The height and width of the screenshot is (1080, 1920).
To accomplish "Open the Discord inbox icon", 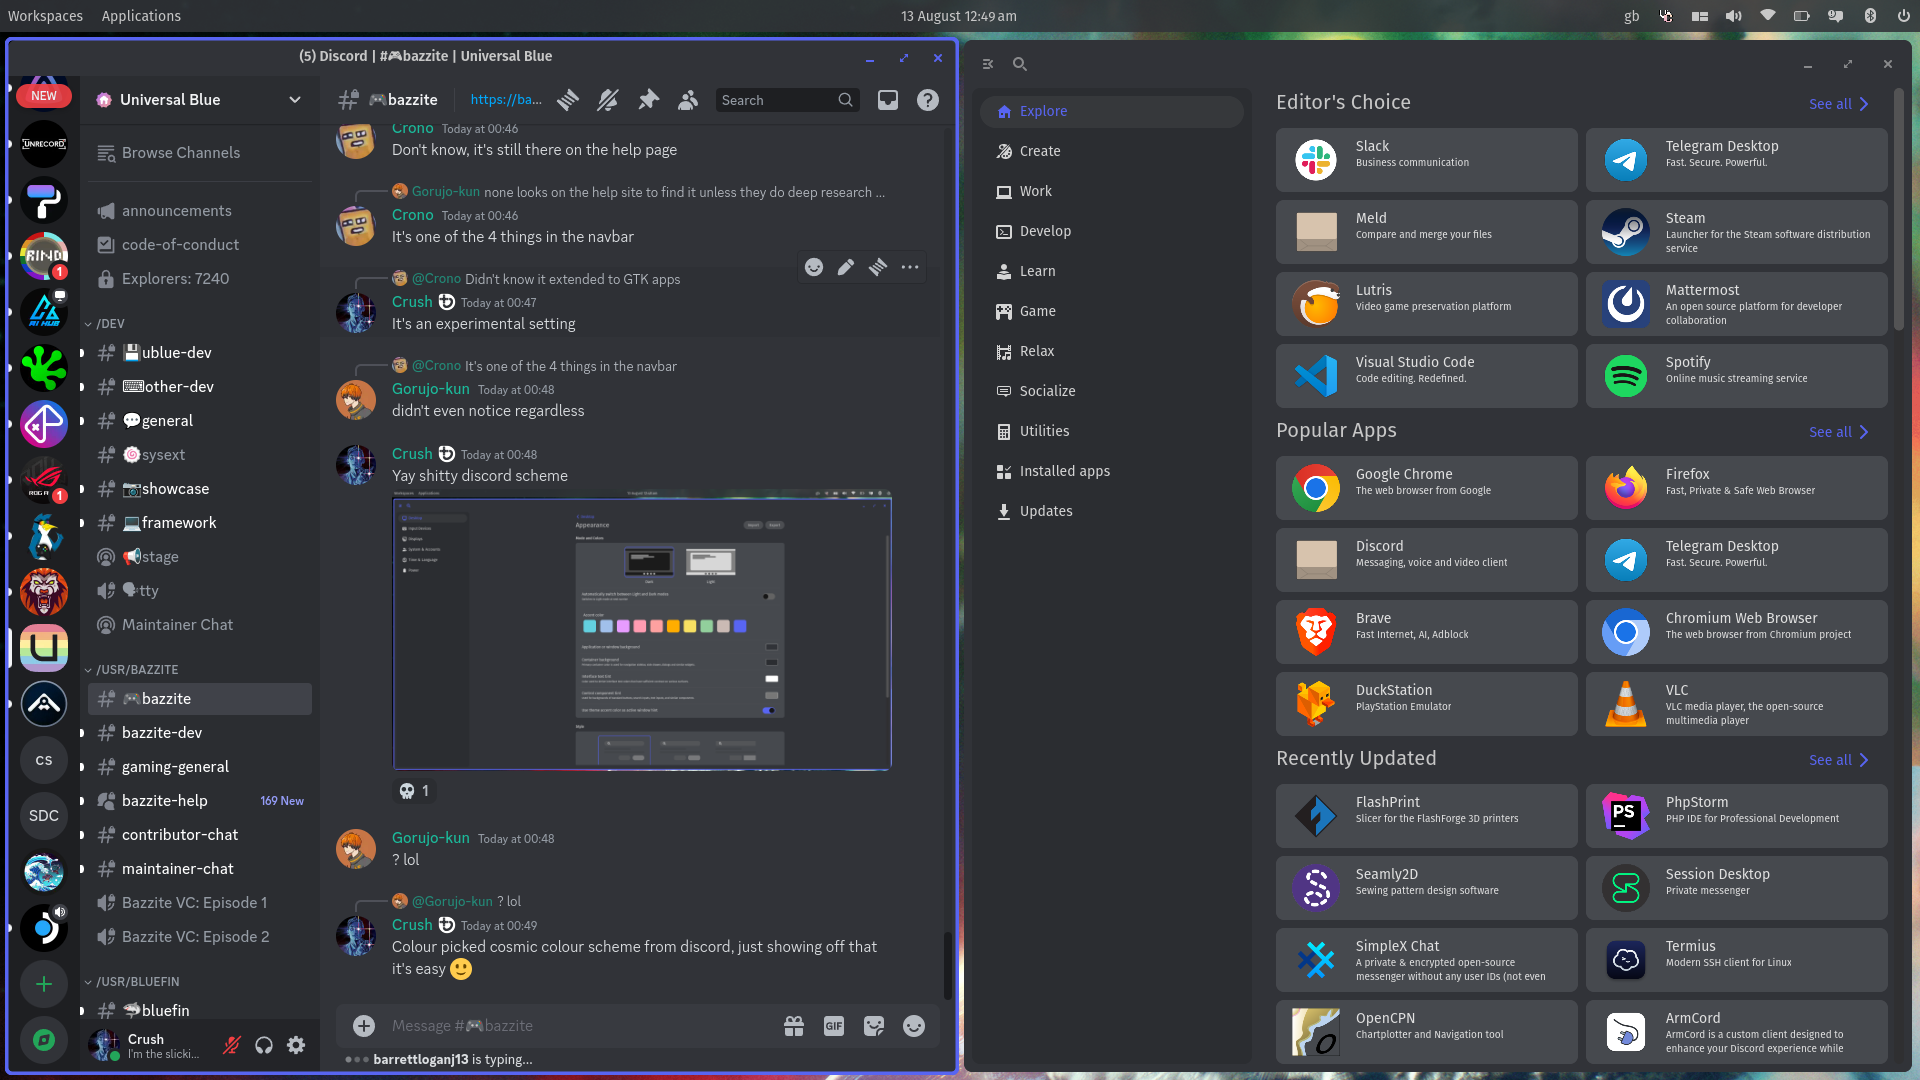I will coord(888,100).
